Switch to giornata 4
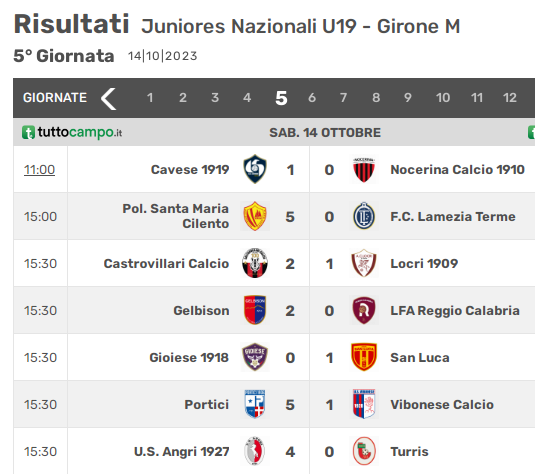This screenshot has height=474, width=535. point(247,98)
